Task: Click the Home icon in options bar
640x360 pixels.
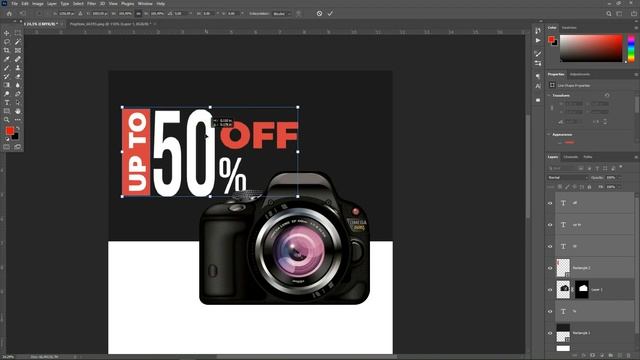Action: pyautogui.click(x=9, y=13)
